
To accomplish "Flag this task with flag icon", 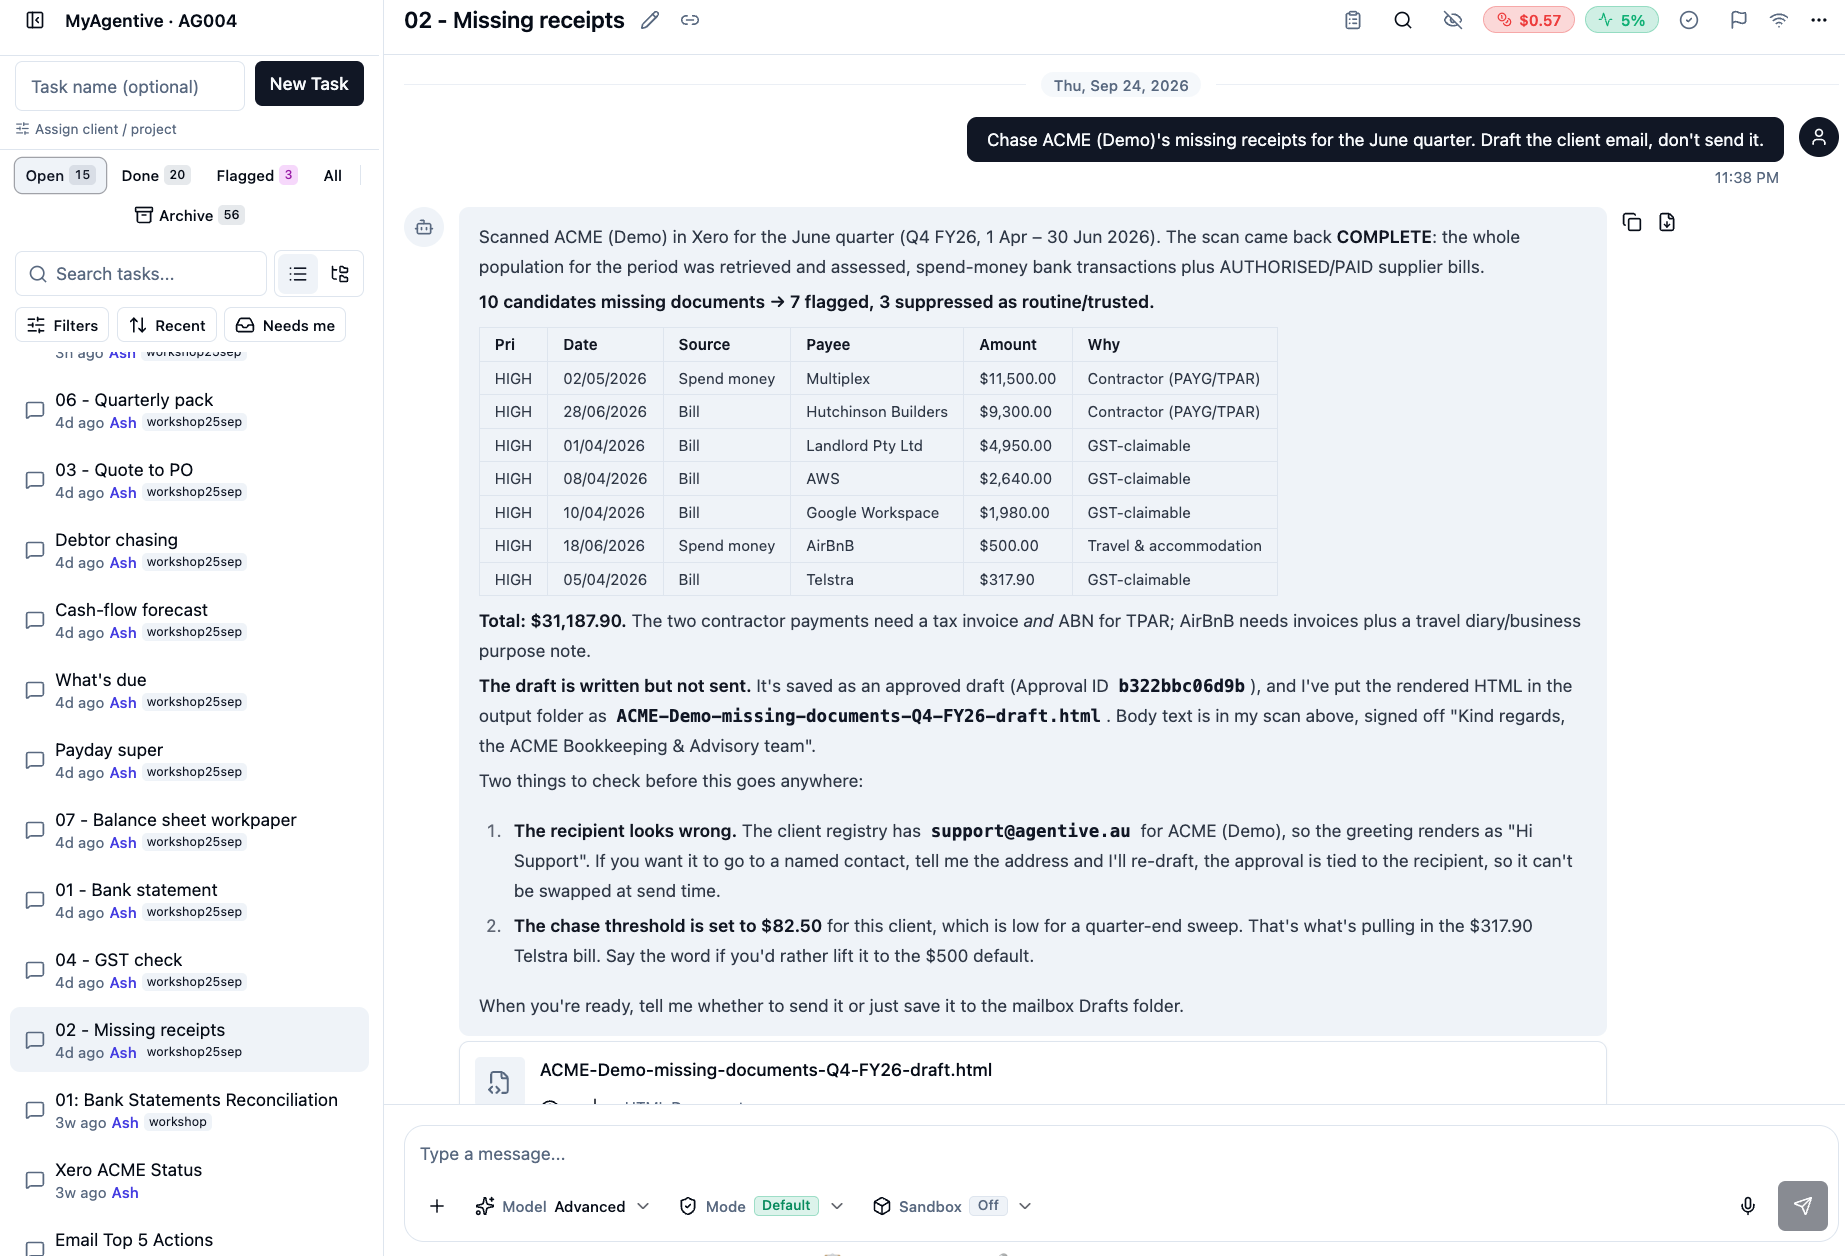I will pos(1739,20).
